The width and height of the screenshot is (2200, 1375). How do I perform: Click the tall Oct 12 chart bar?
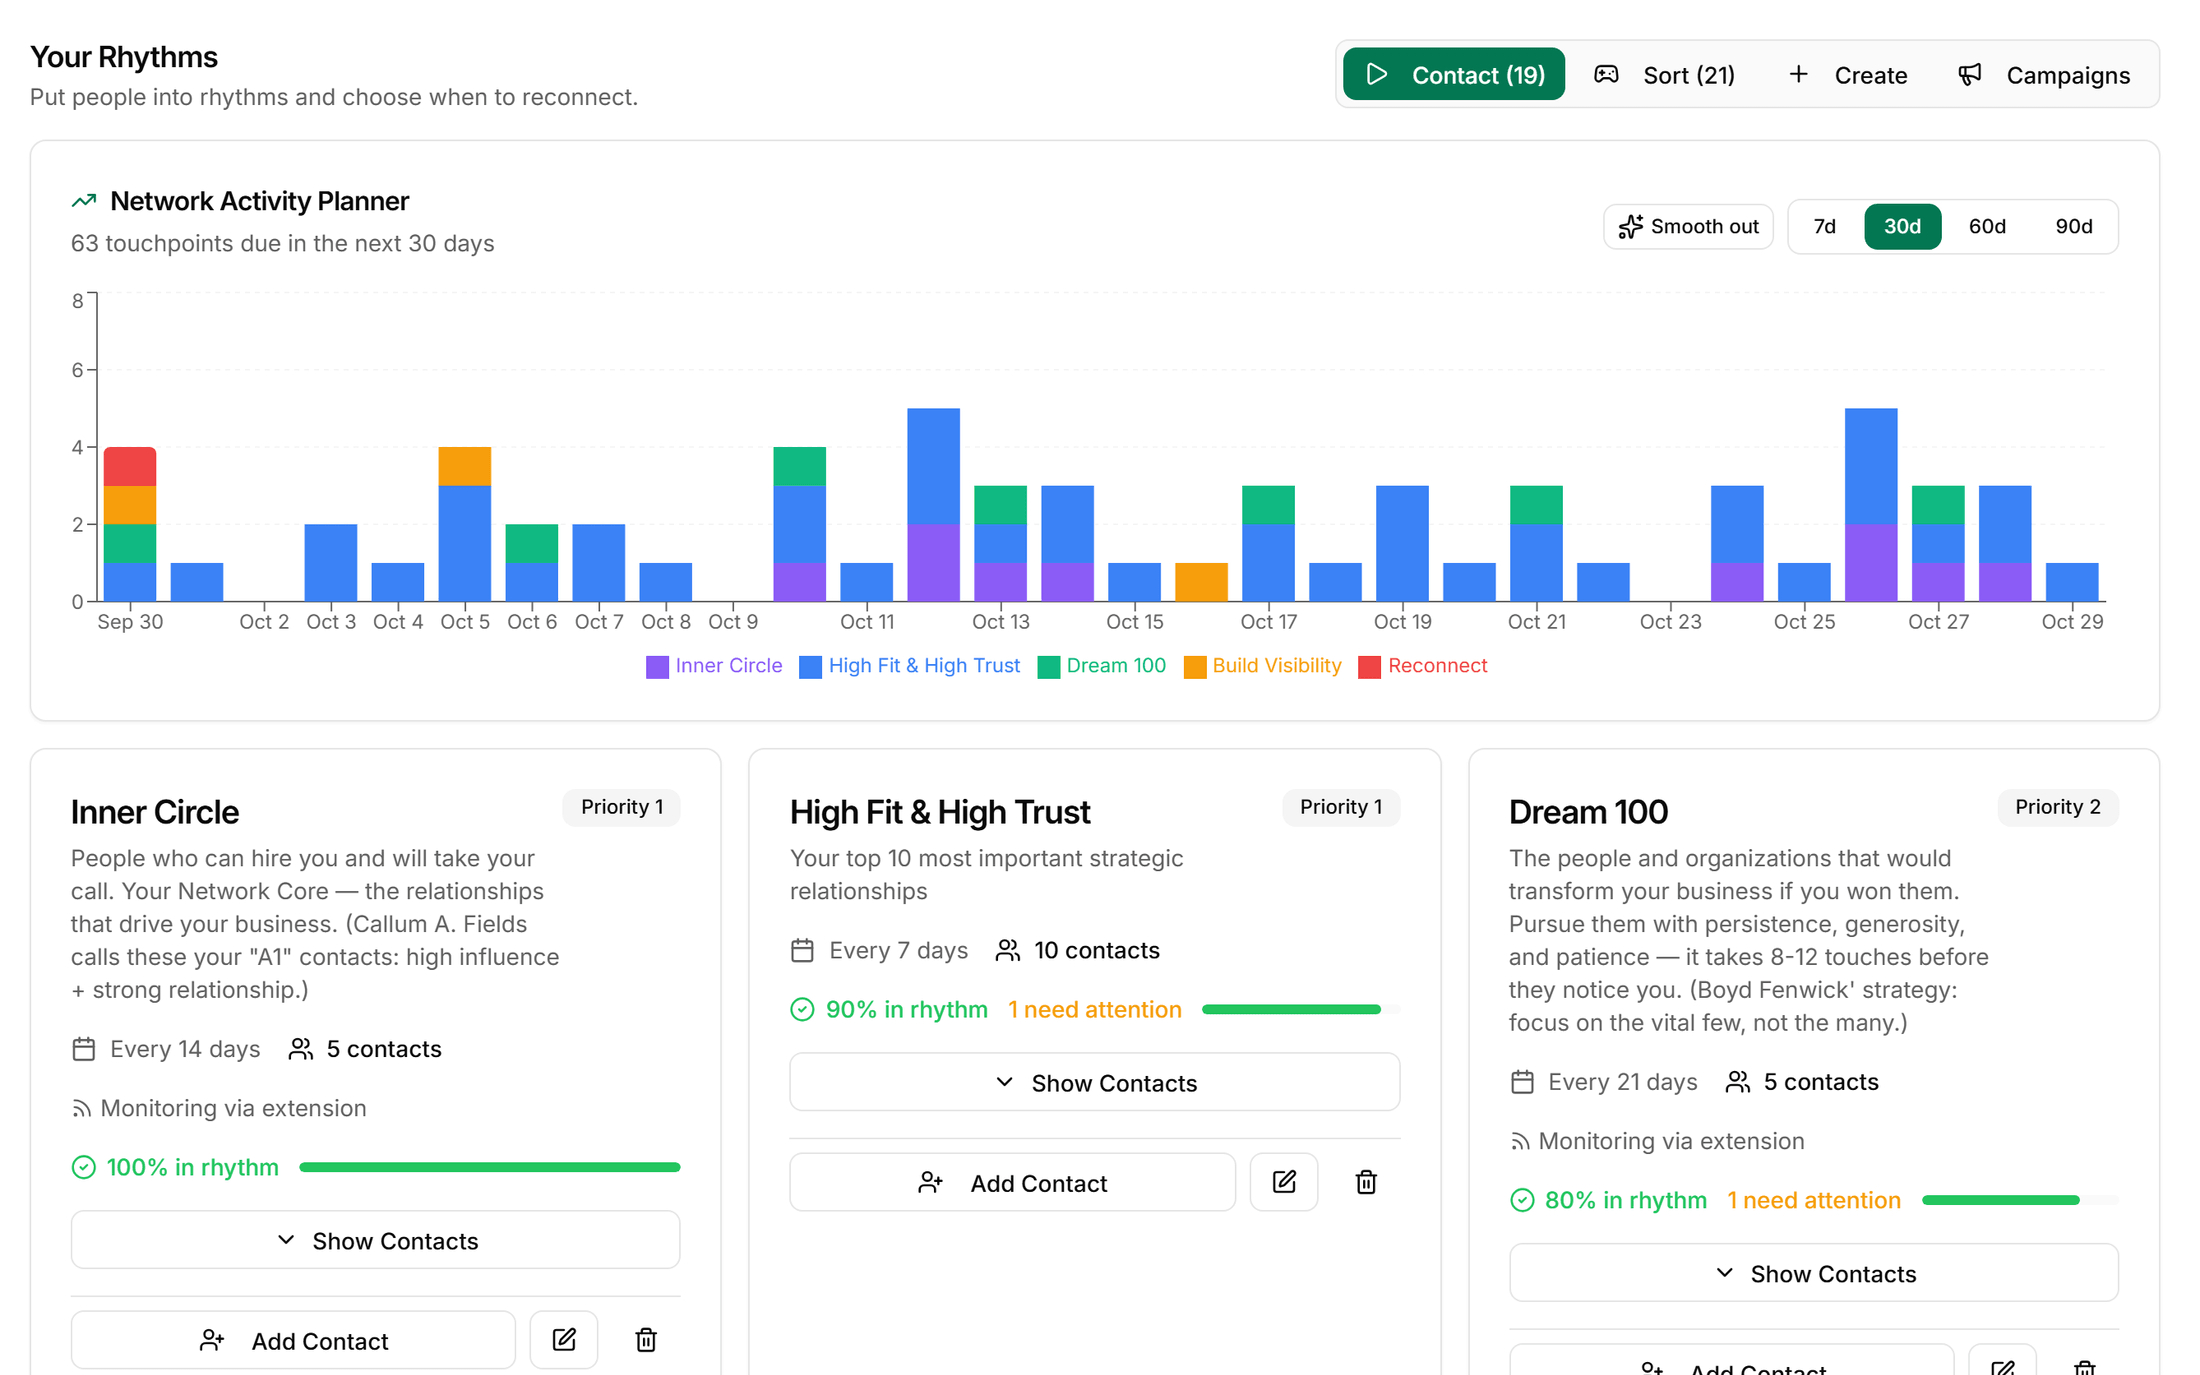(x=933, y=504)
